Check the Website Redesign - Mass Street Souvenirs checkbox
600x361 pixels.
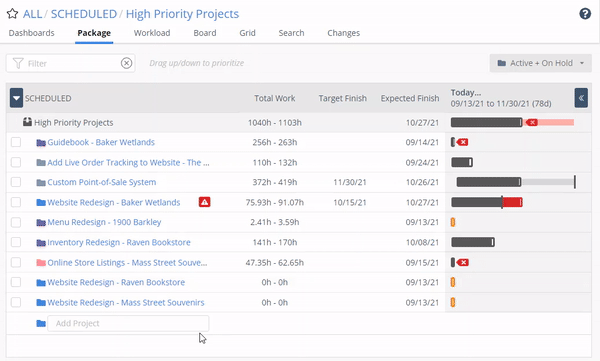(x=16, y=302)
